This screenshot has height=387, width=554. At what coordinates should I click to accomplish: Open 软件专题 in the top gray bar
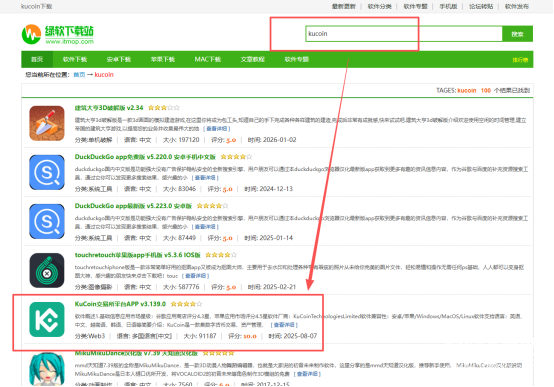[x=416, y=6]
